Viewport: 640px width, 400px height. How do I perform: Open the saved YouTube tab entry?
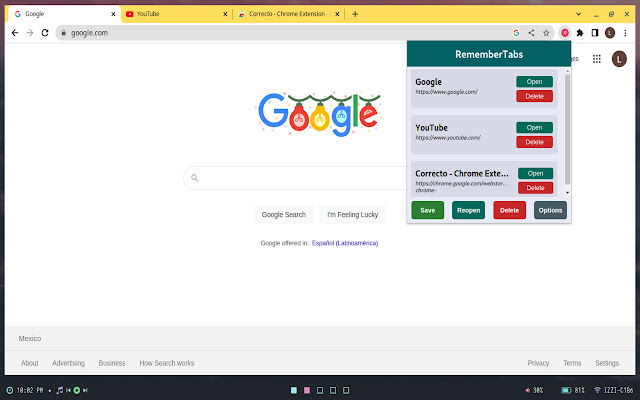[x=534, y=127]
